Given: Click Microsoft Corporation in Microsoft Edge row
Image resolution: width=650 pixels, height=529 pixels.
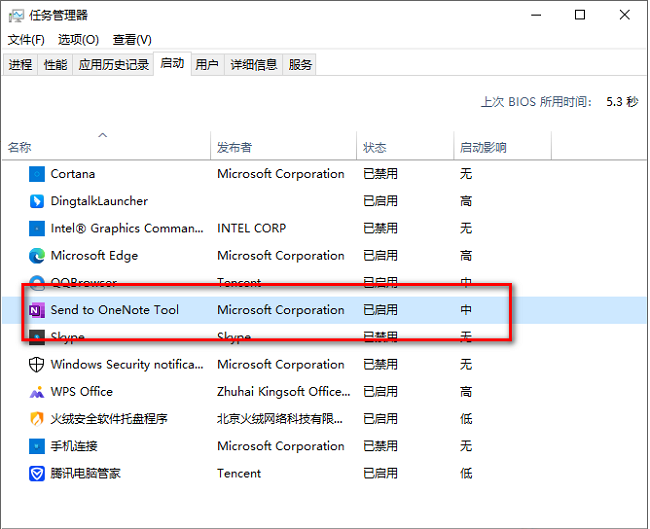Looking at the screenshot, I should pyautogui.click(x=281, y=256).
